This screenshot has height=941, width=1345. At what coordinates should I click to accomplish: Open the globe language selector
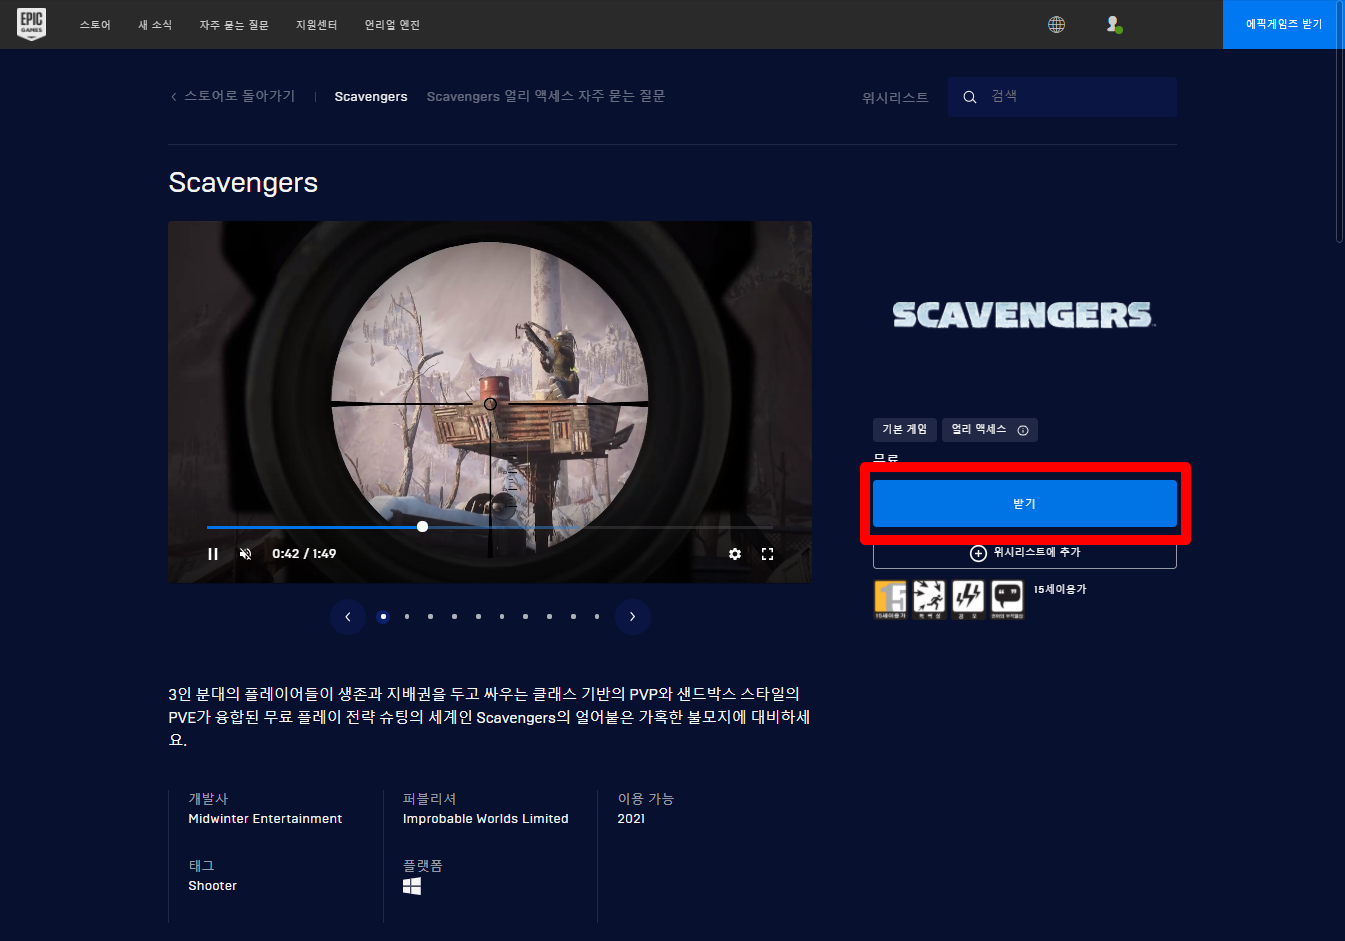[x=1056, y=24]
